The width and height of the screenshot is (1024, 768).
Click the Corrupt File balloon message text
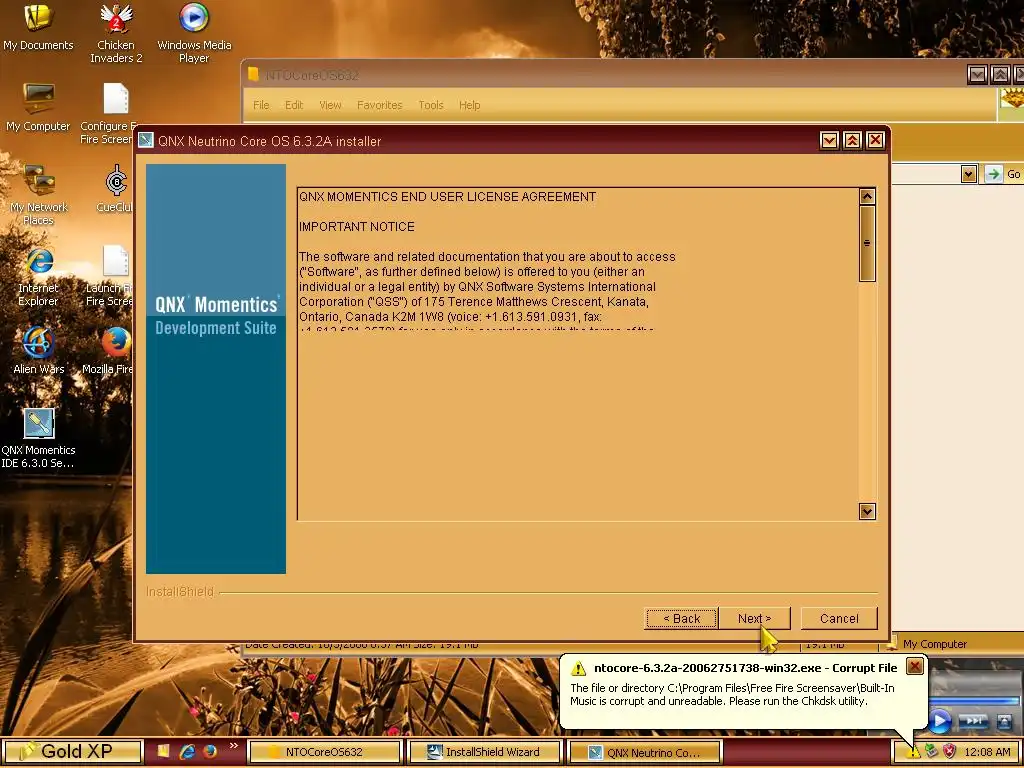click(732, 694)
